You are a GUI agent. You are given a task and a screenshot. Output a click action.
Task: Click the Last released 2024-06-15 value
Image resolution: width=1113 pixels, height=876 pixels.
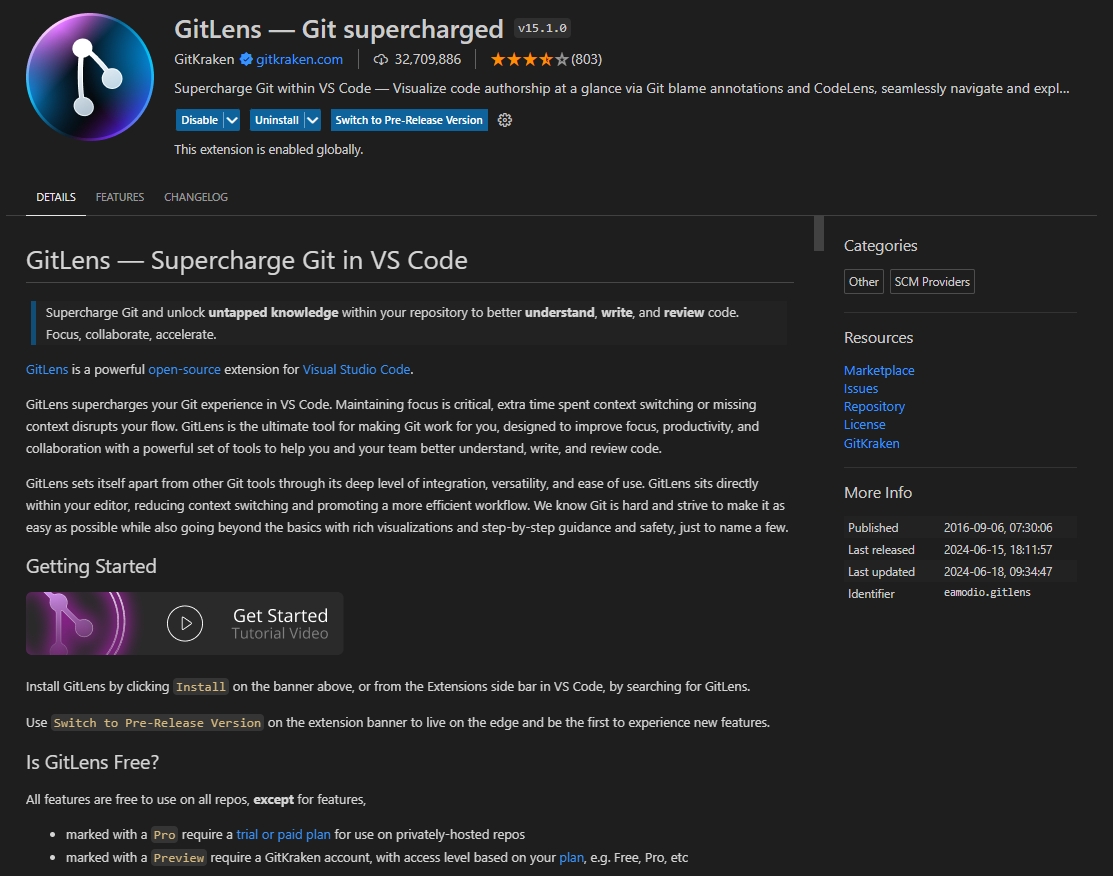[x=998, y=549]
